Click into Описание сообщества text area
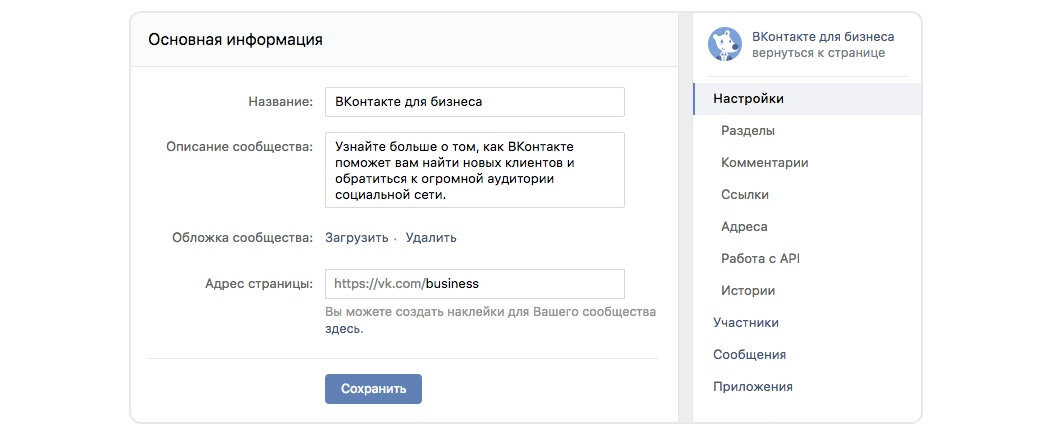Screen dimensions: 1048x436 pyautogui.click(x=474, y=170)
